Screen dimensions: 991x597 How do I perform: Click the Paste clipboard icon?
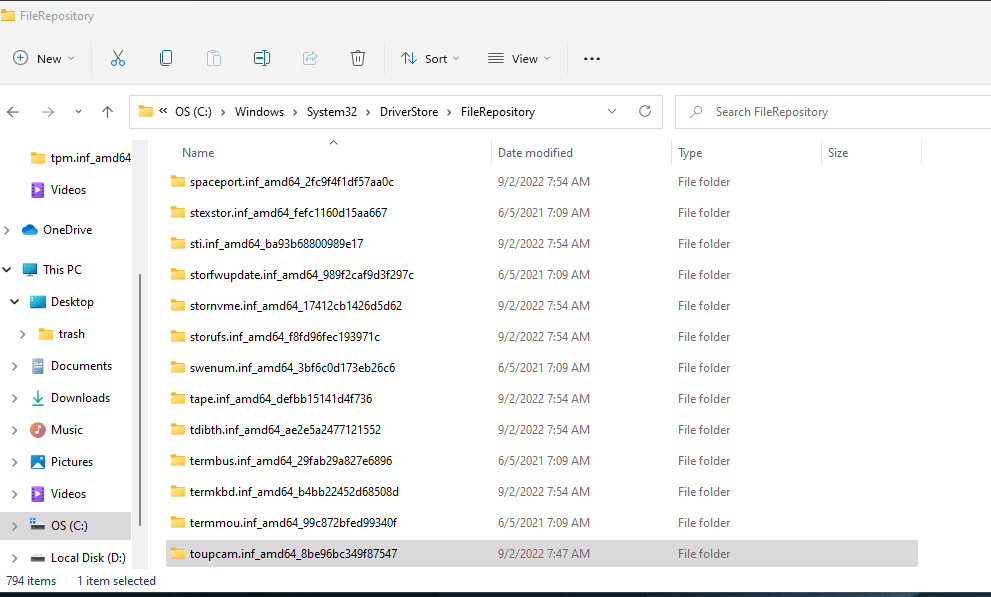[x=214, y=58]
